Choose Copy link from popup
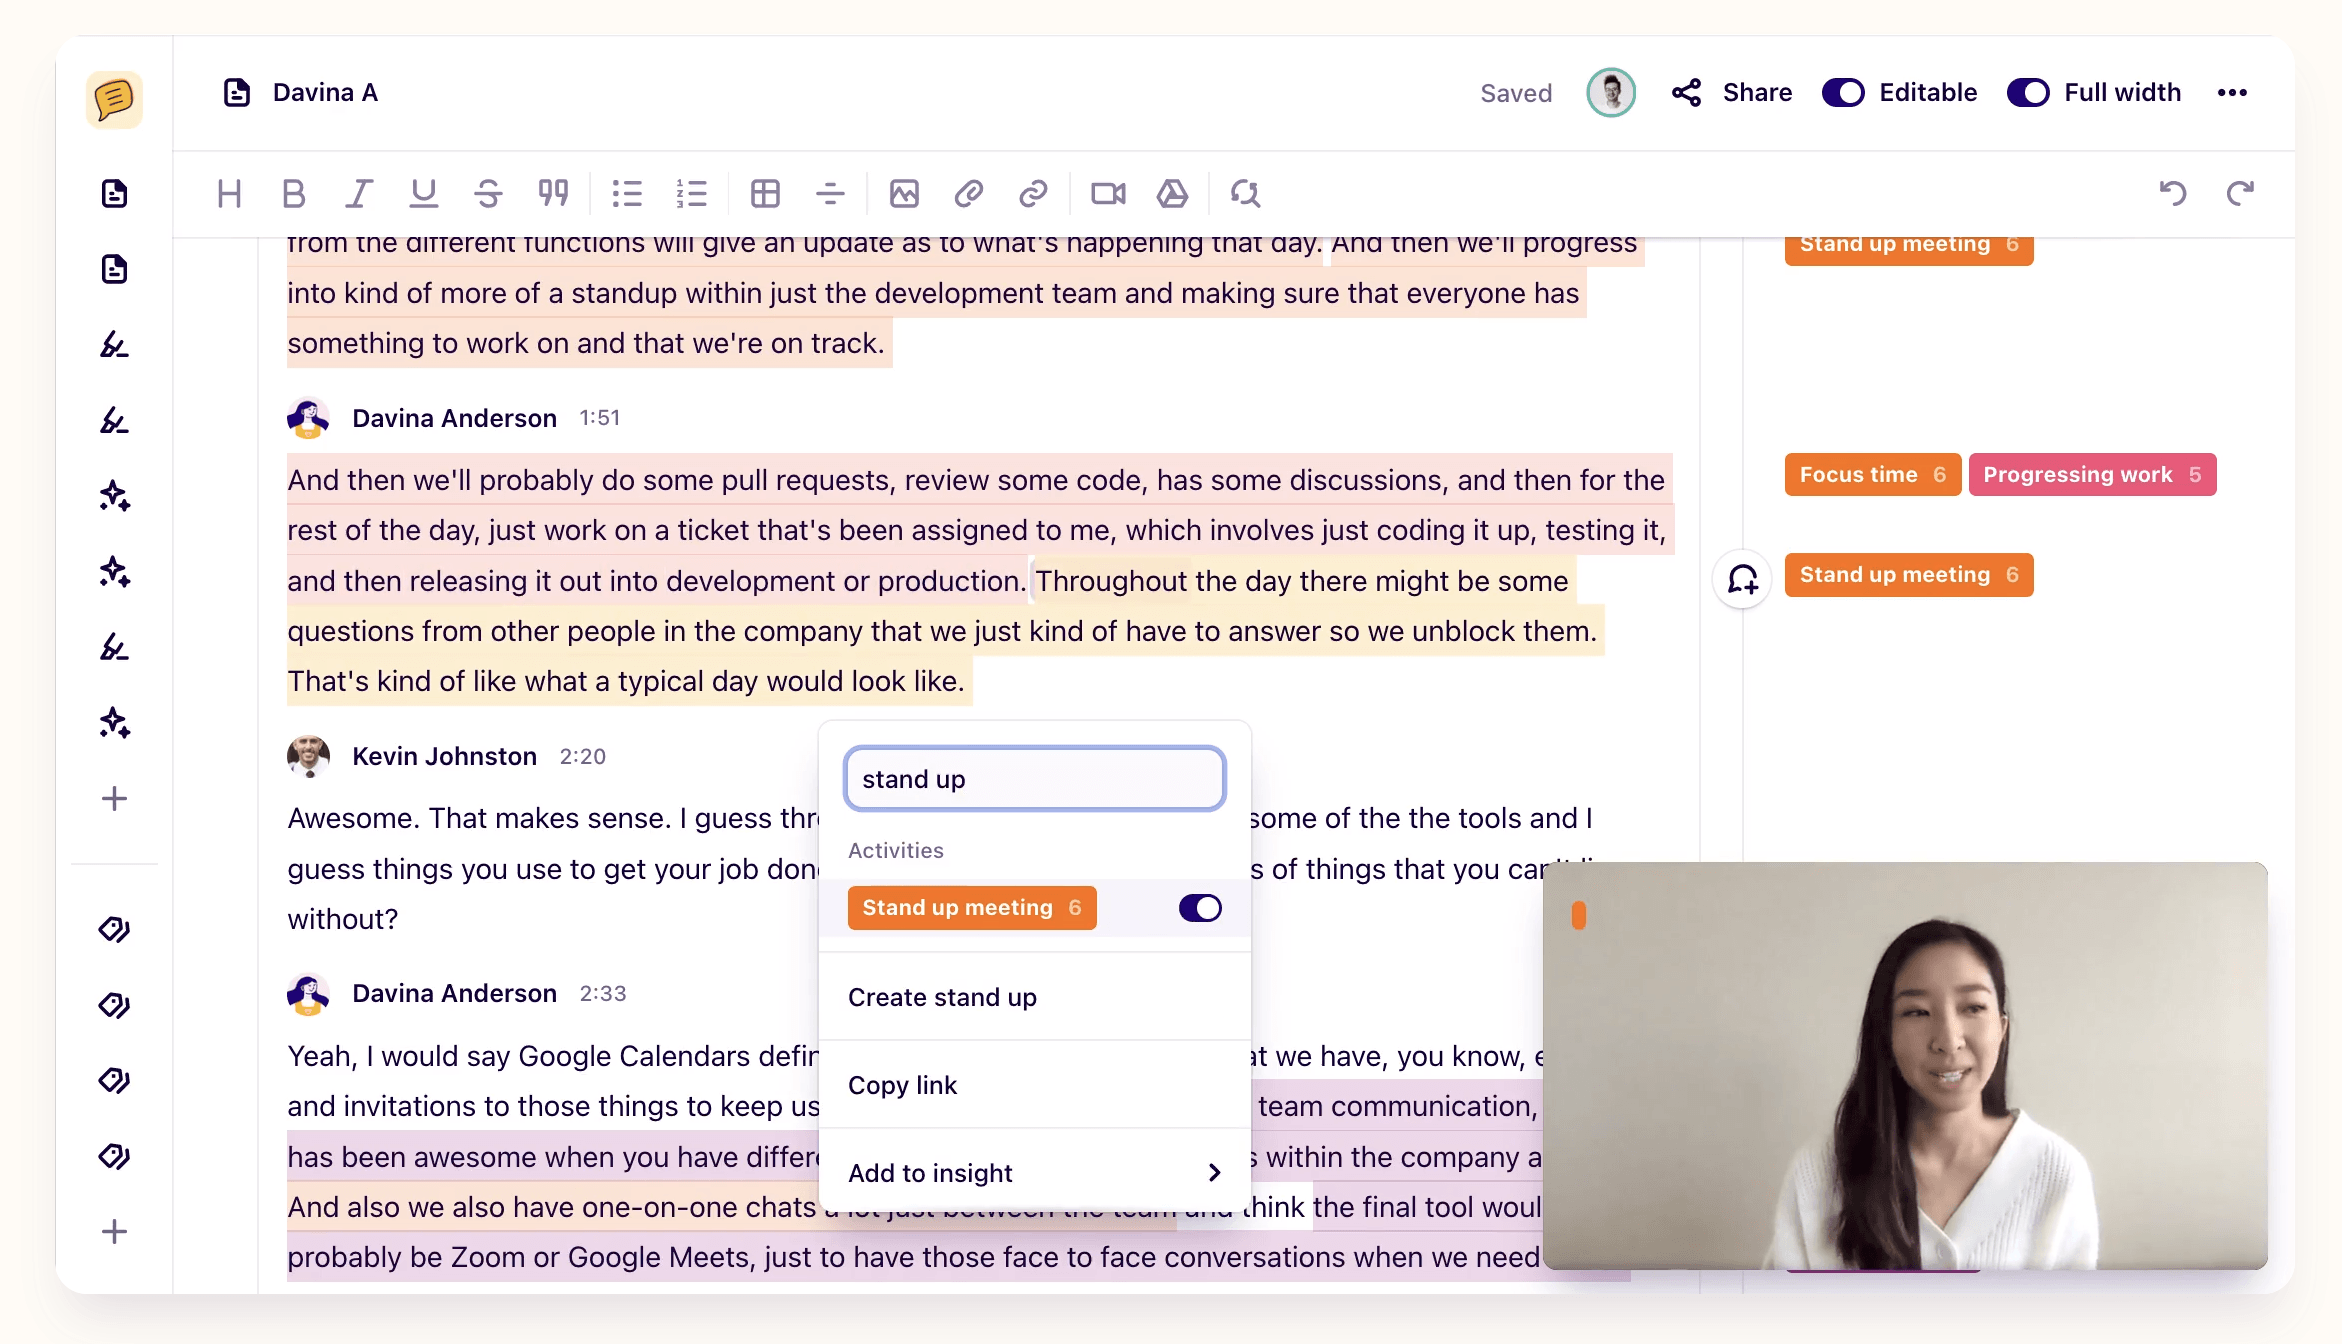 click(902, 1085)
